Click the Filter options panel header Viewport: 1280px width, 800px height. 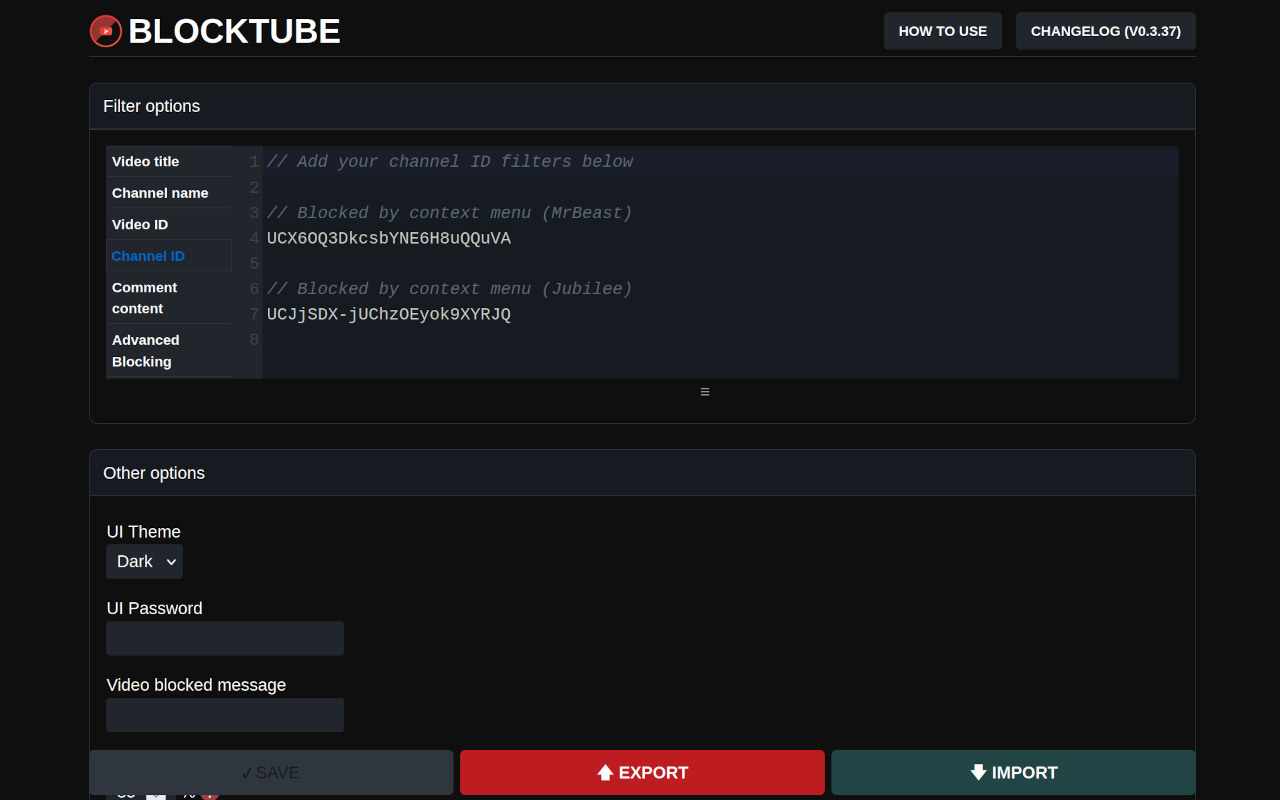(x=642, y=107)
